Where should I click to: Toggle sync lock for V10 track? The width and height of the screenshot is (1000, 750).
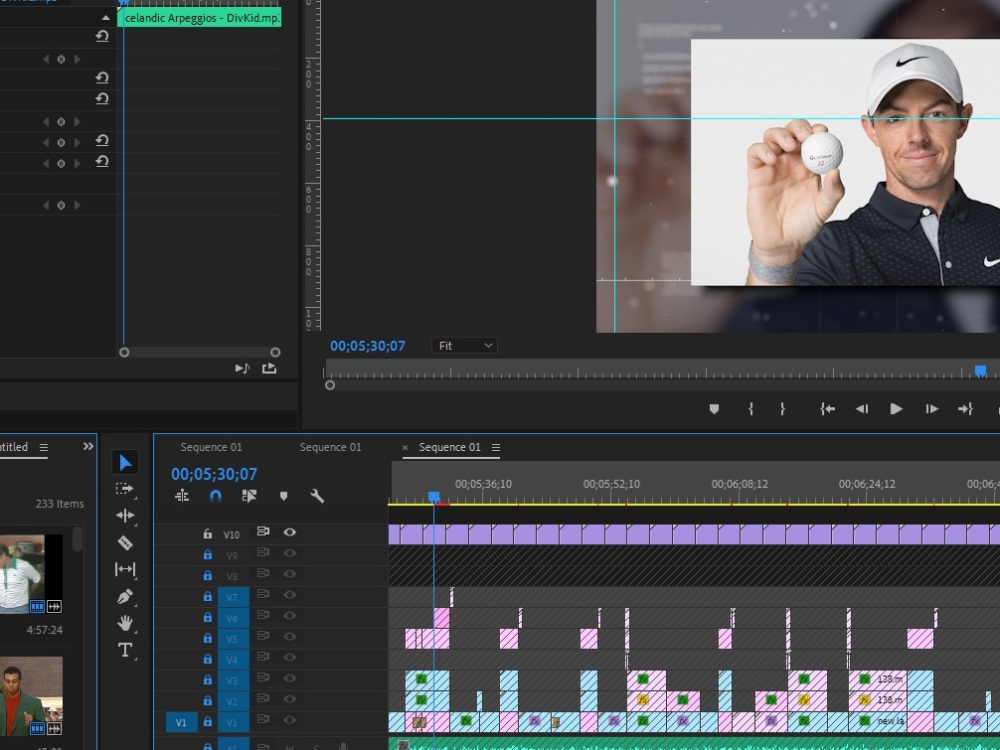263,531
